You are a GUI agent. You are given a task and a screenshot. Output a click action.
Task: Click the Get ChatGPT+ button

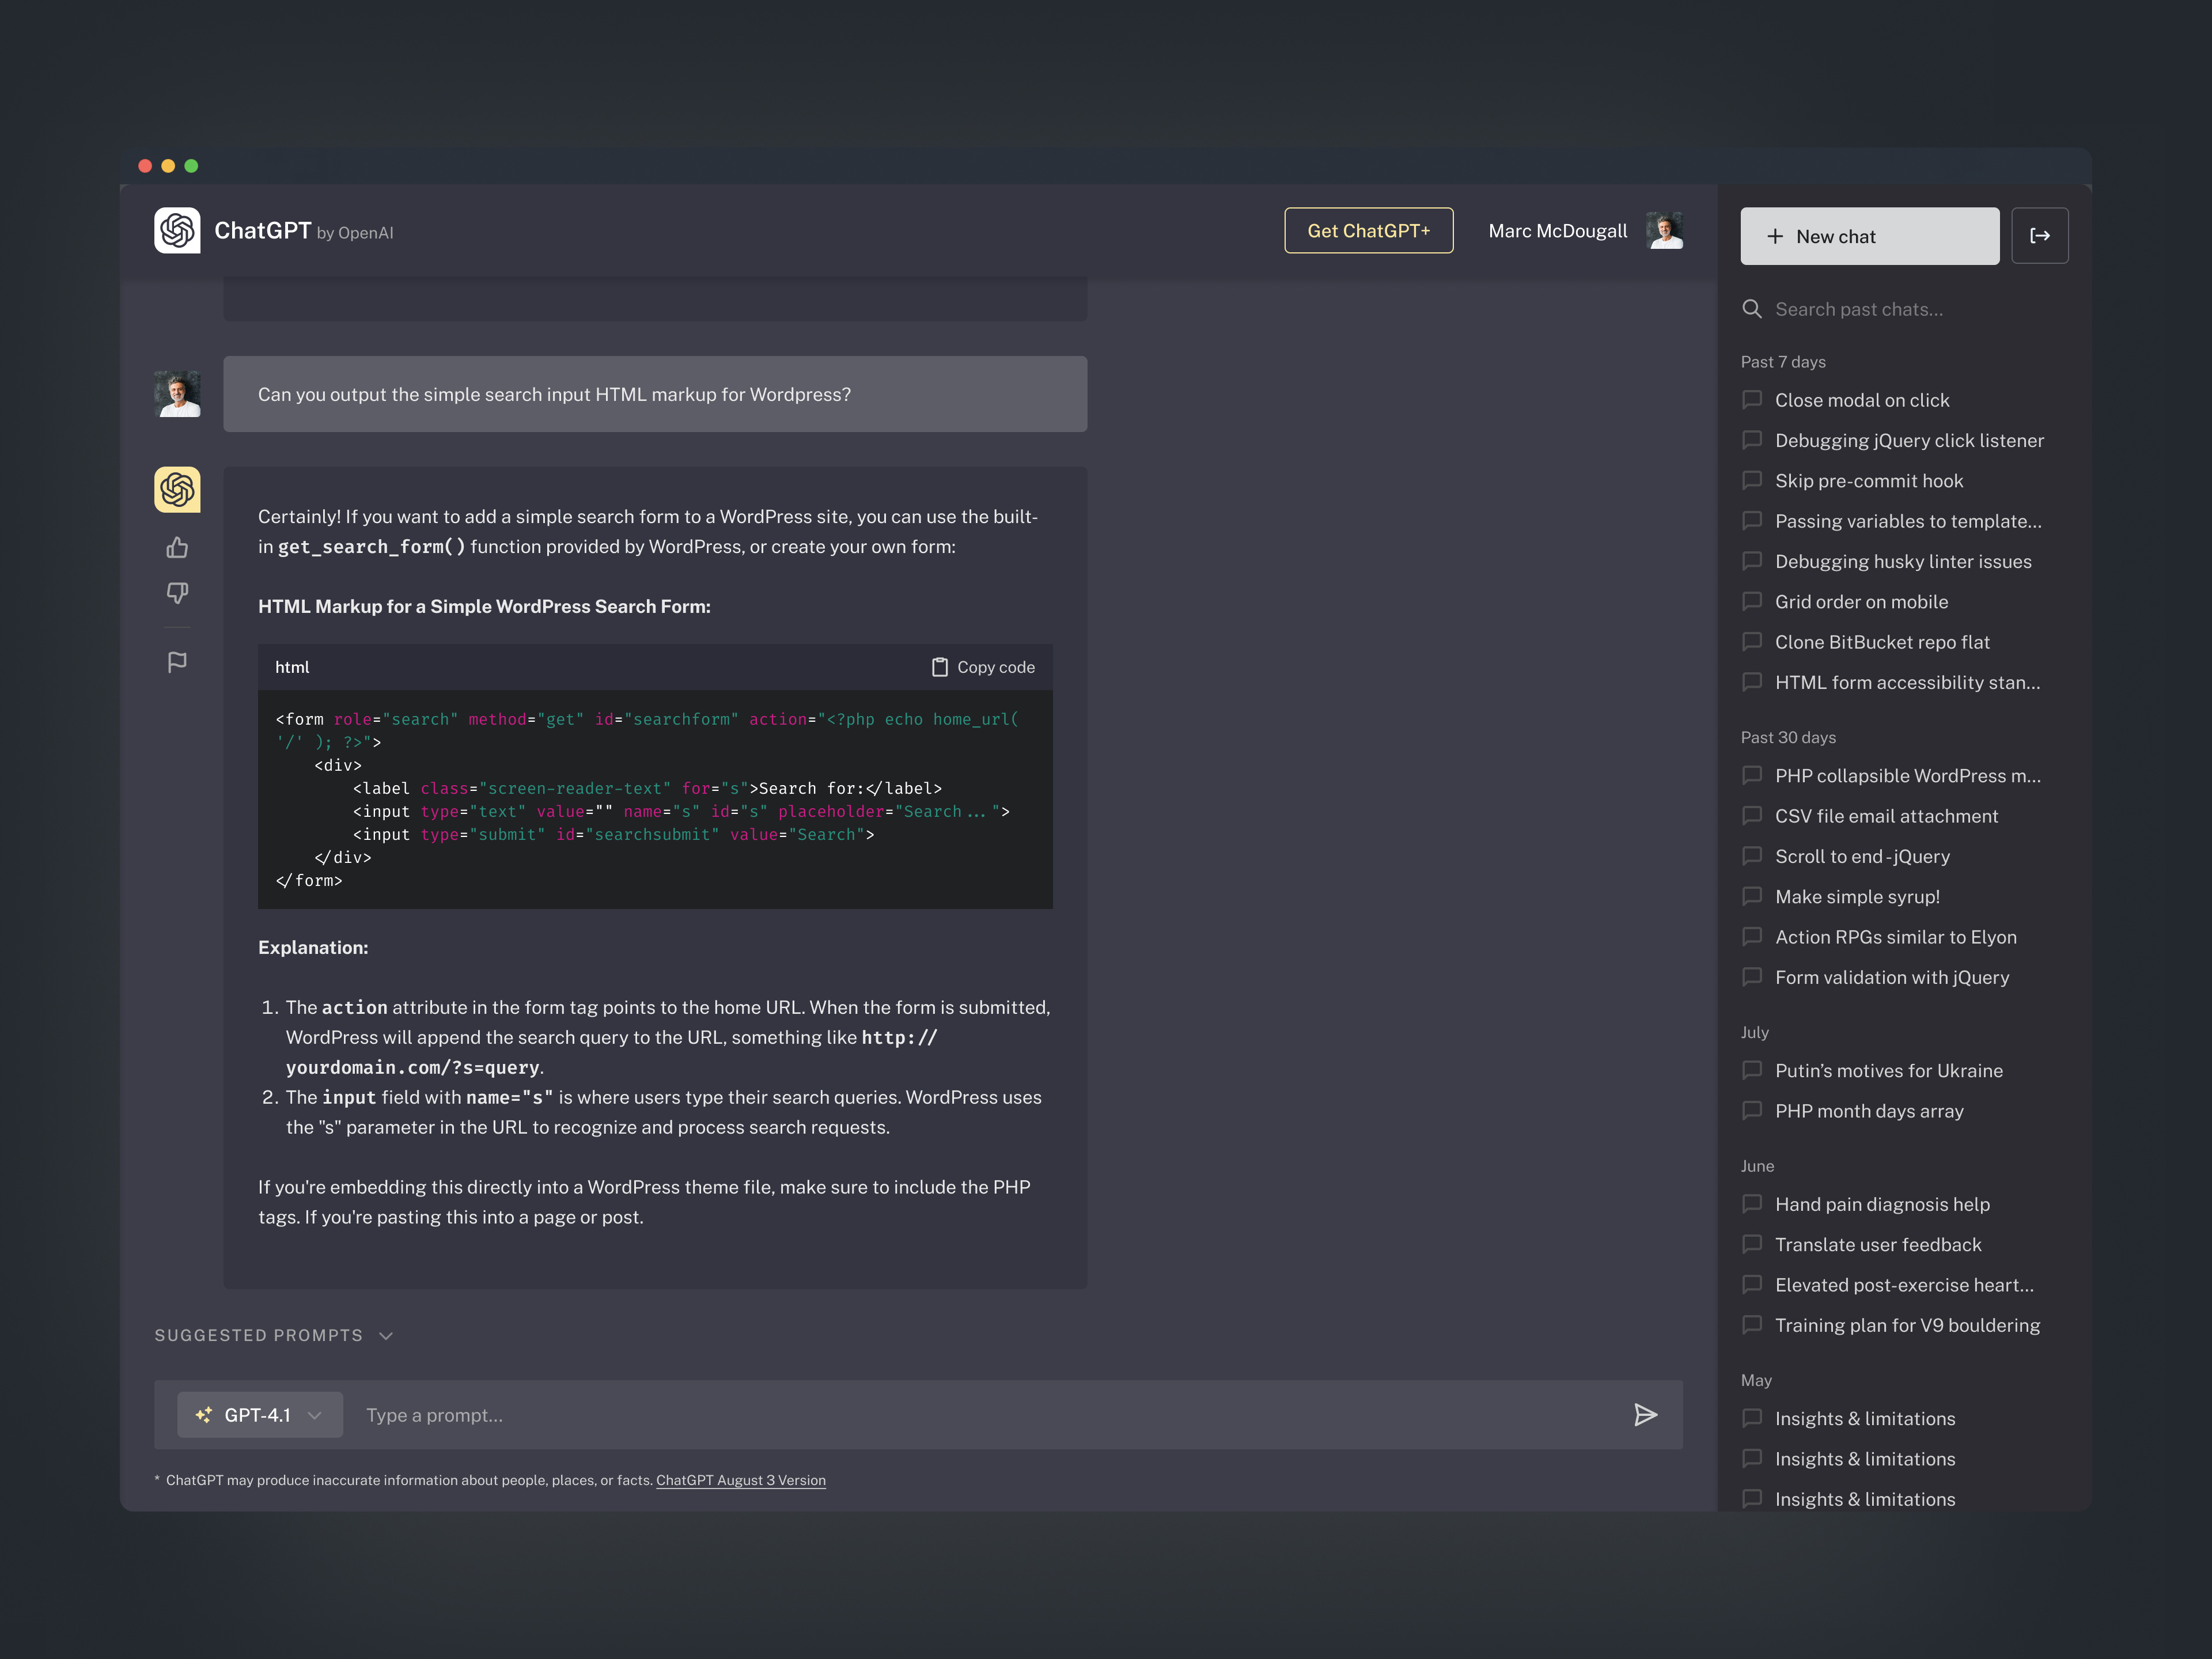pyautogui.click(x=1368, y=230)
